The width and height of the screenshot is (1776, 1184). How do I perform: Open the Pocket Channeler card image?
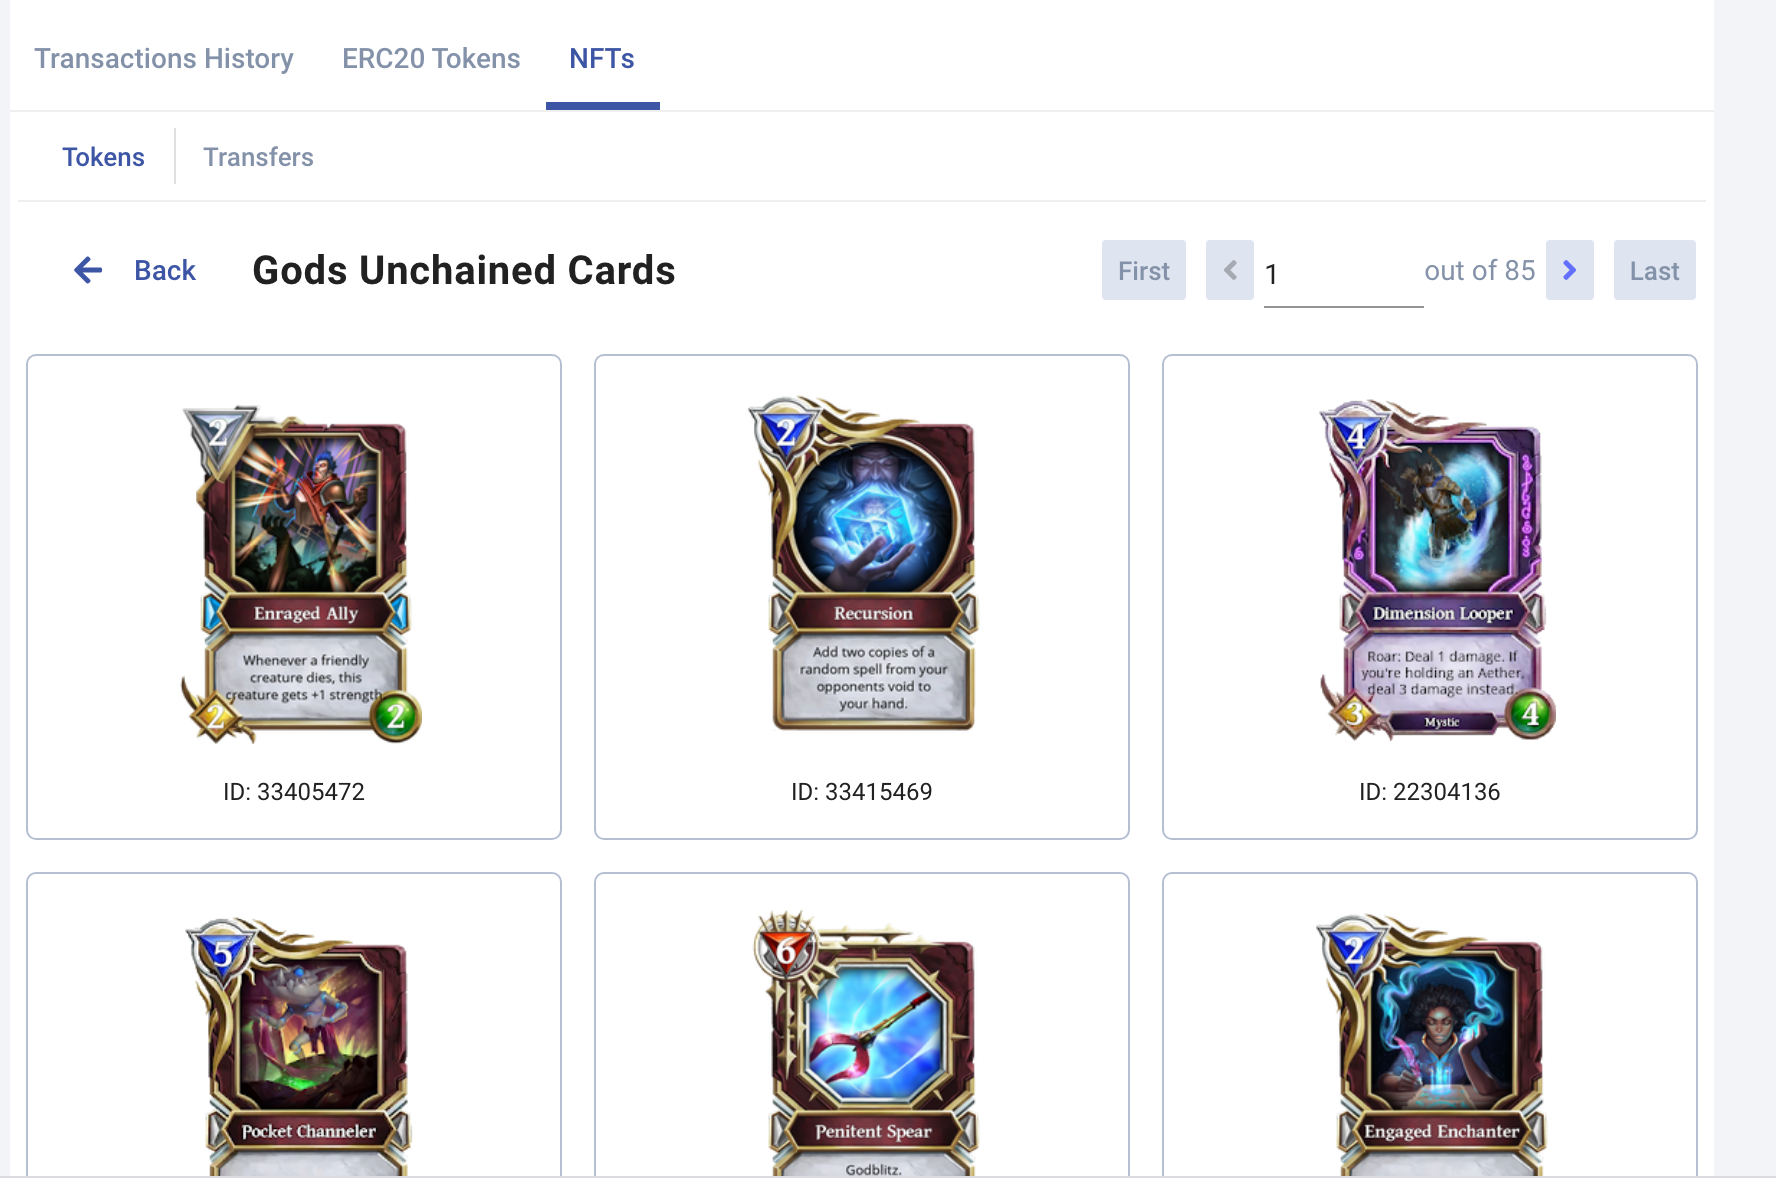(300, 1046)
